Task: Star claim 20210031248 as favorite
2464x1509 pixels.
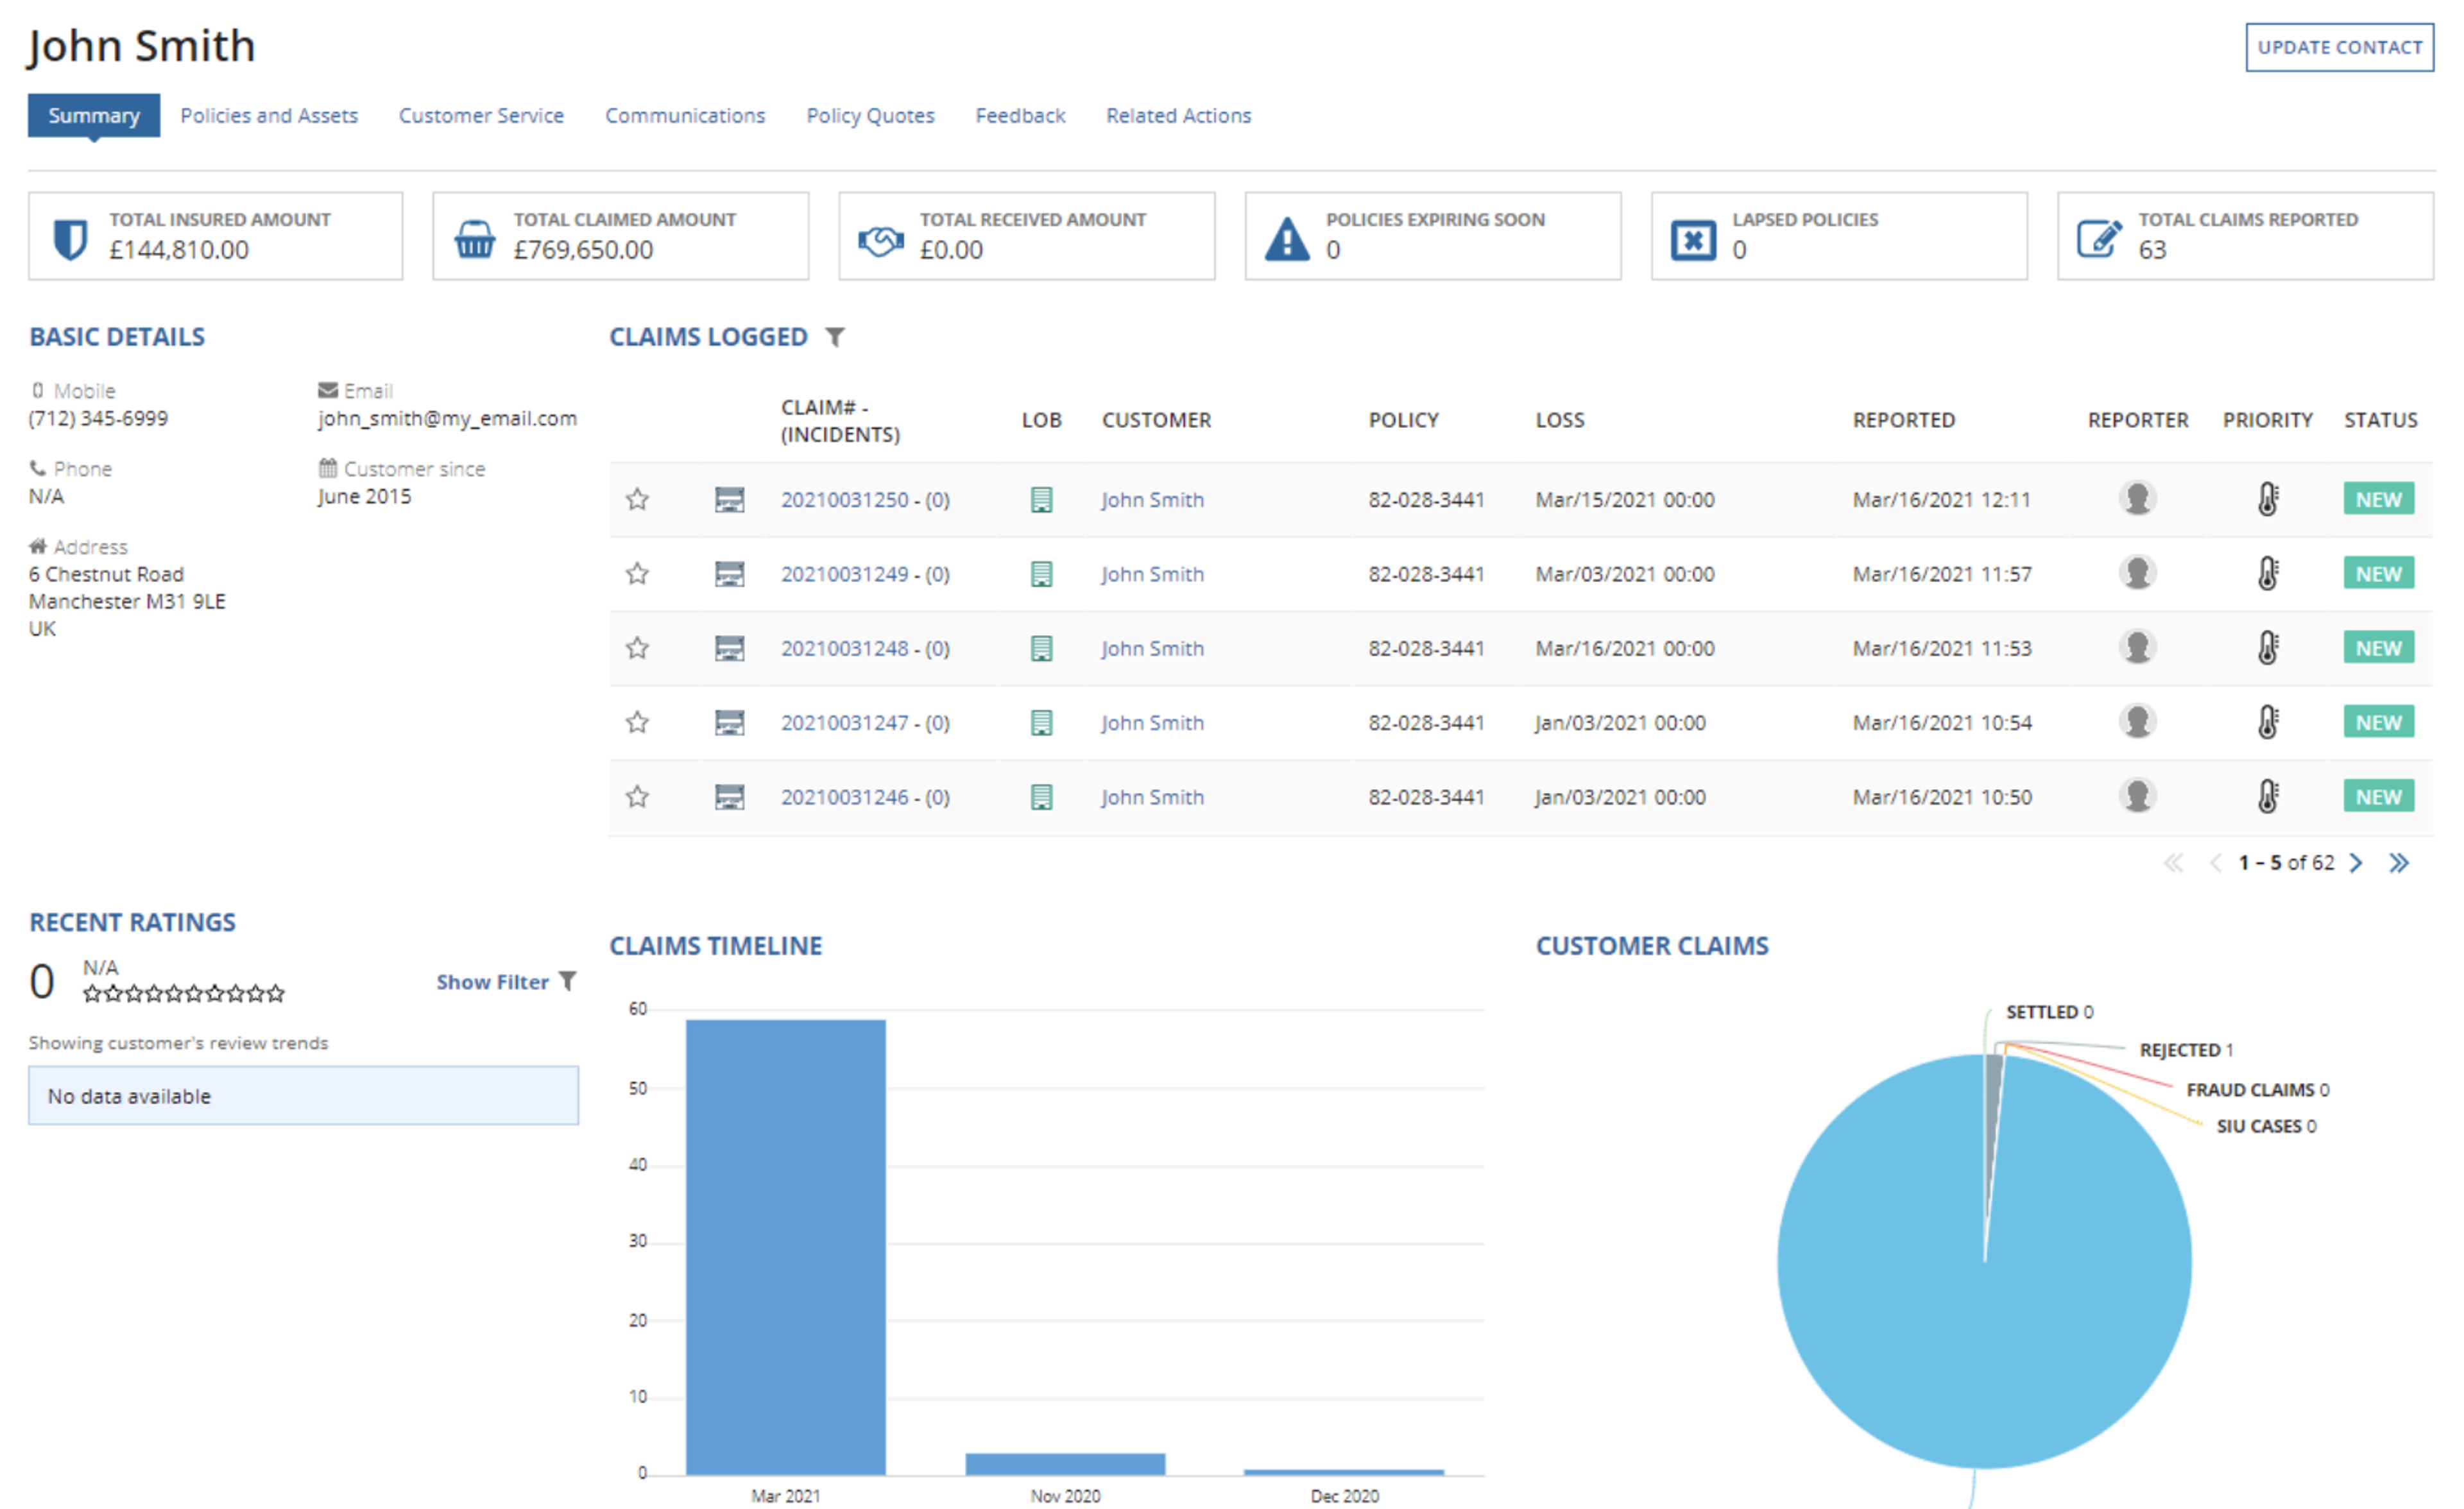Action: pos(638,648)
